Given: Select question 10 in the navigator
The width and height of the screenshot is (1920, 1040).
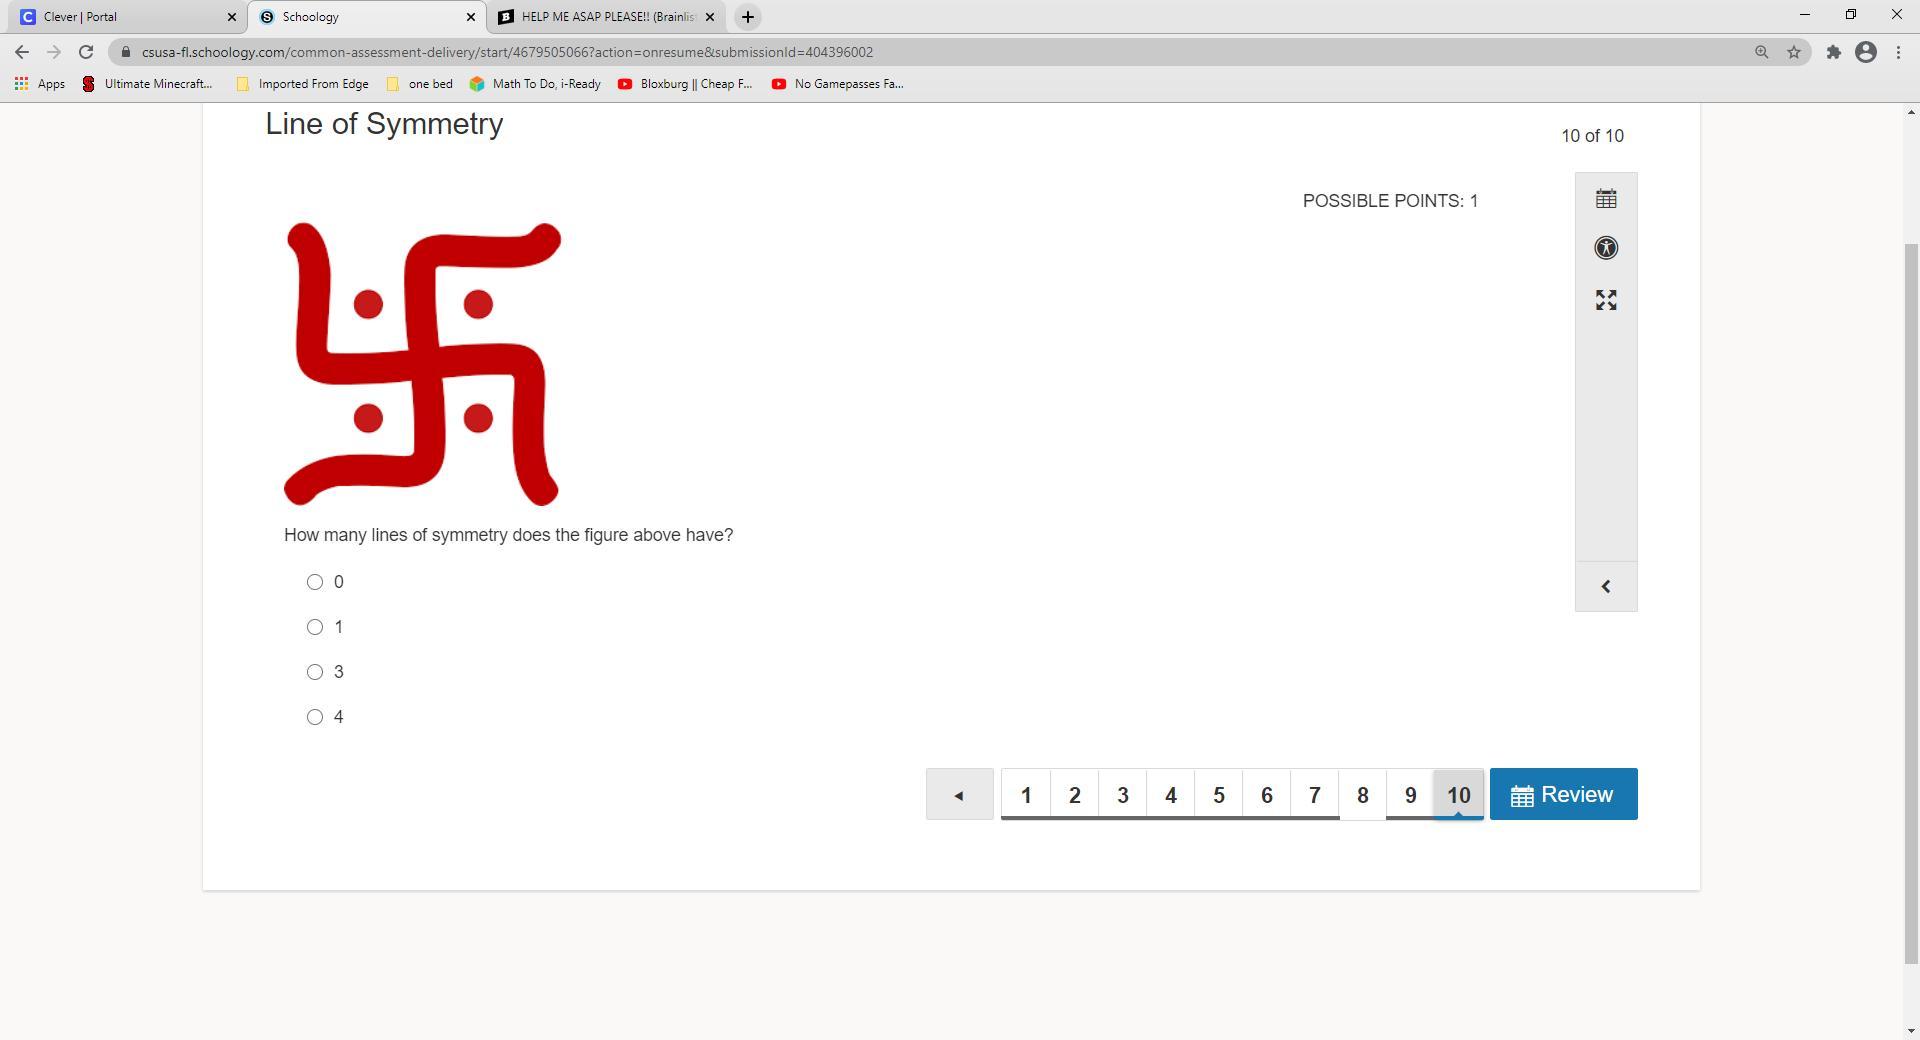Looking at the screenshot, I should coord(1459,795).
